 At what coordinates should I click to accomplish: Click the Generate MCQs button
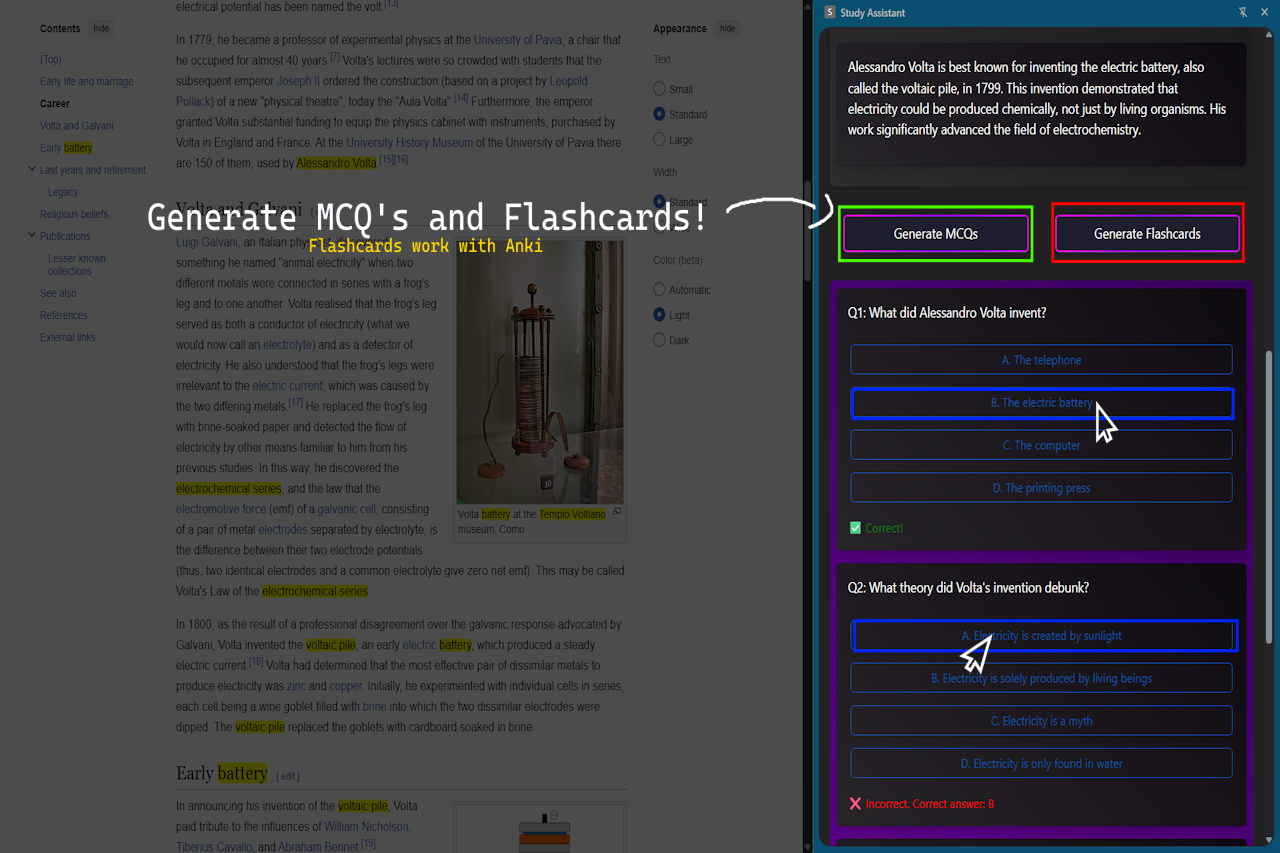pos(935,234)
